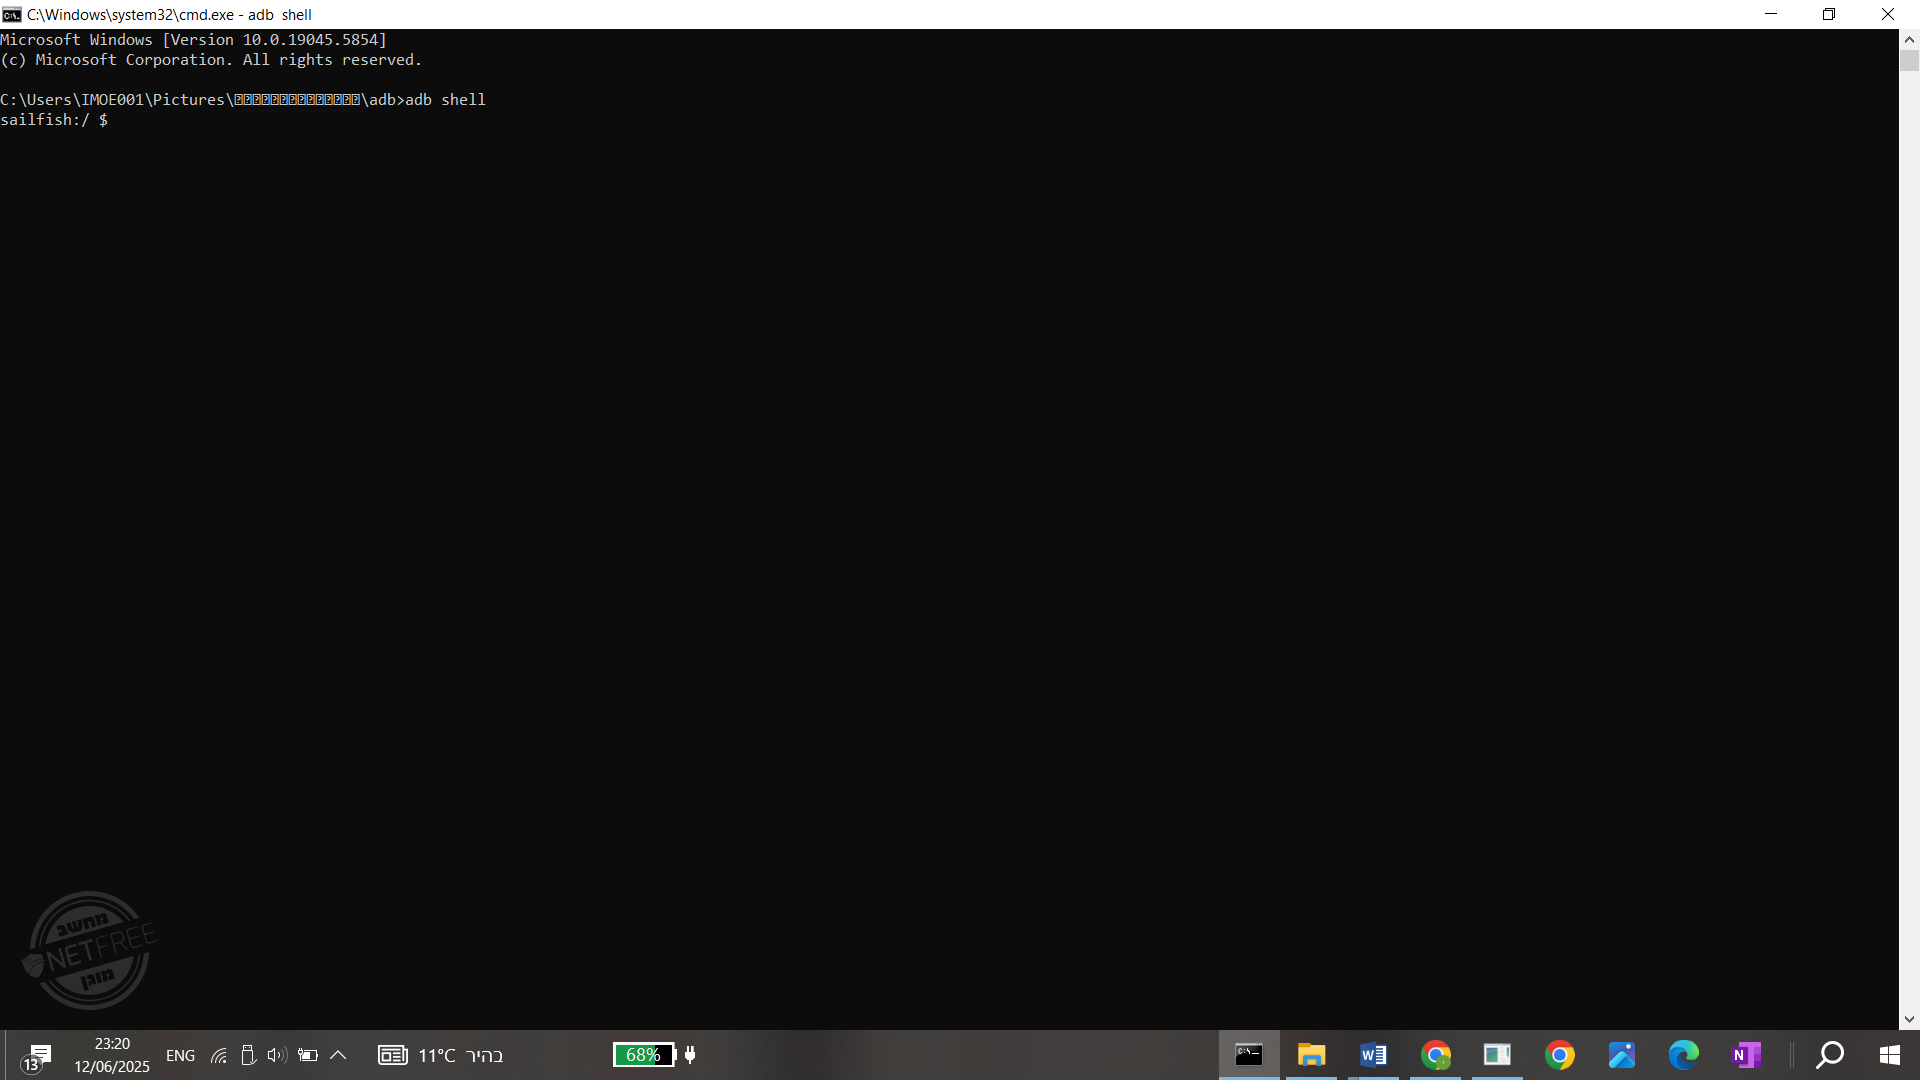Click the Wi-Fi network tray icon

218,1055
